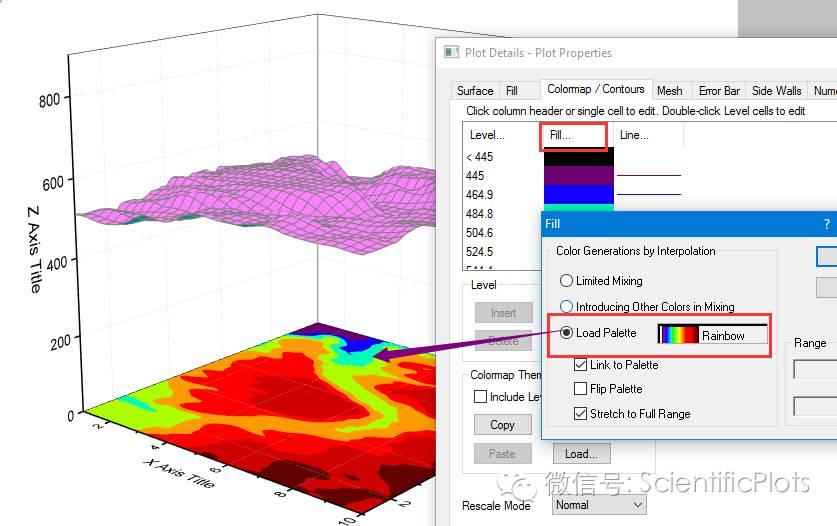The height and width of the screenshot is (526, 837).
Task: Click the Fill... column header
Action: coord(572,135)
